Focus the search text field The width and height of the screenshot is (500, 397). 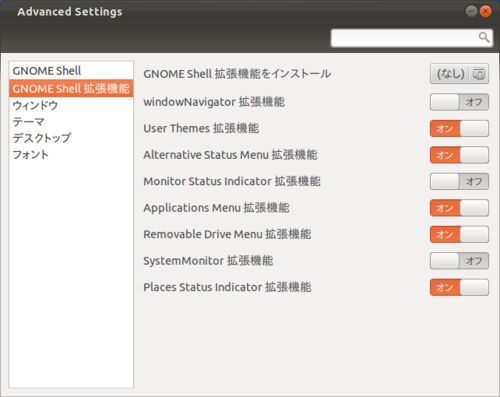412,38
